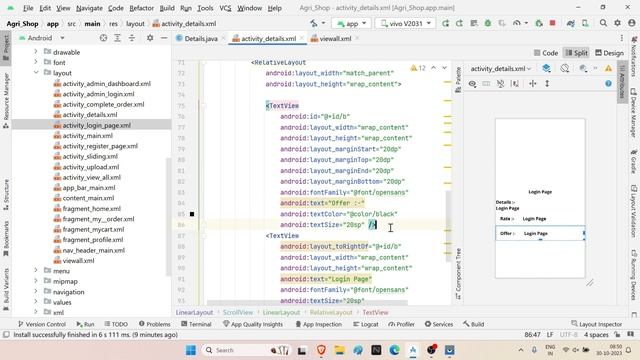Open vivo V2031 device dropdown
Viewport: 640px width, 360px height.
tap(405, 24)
